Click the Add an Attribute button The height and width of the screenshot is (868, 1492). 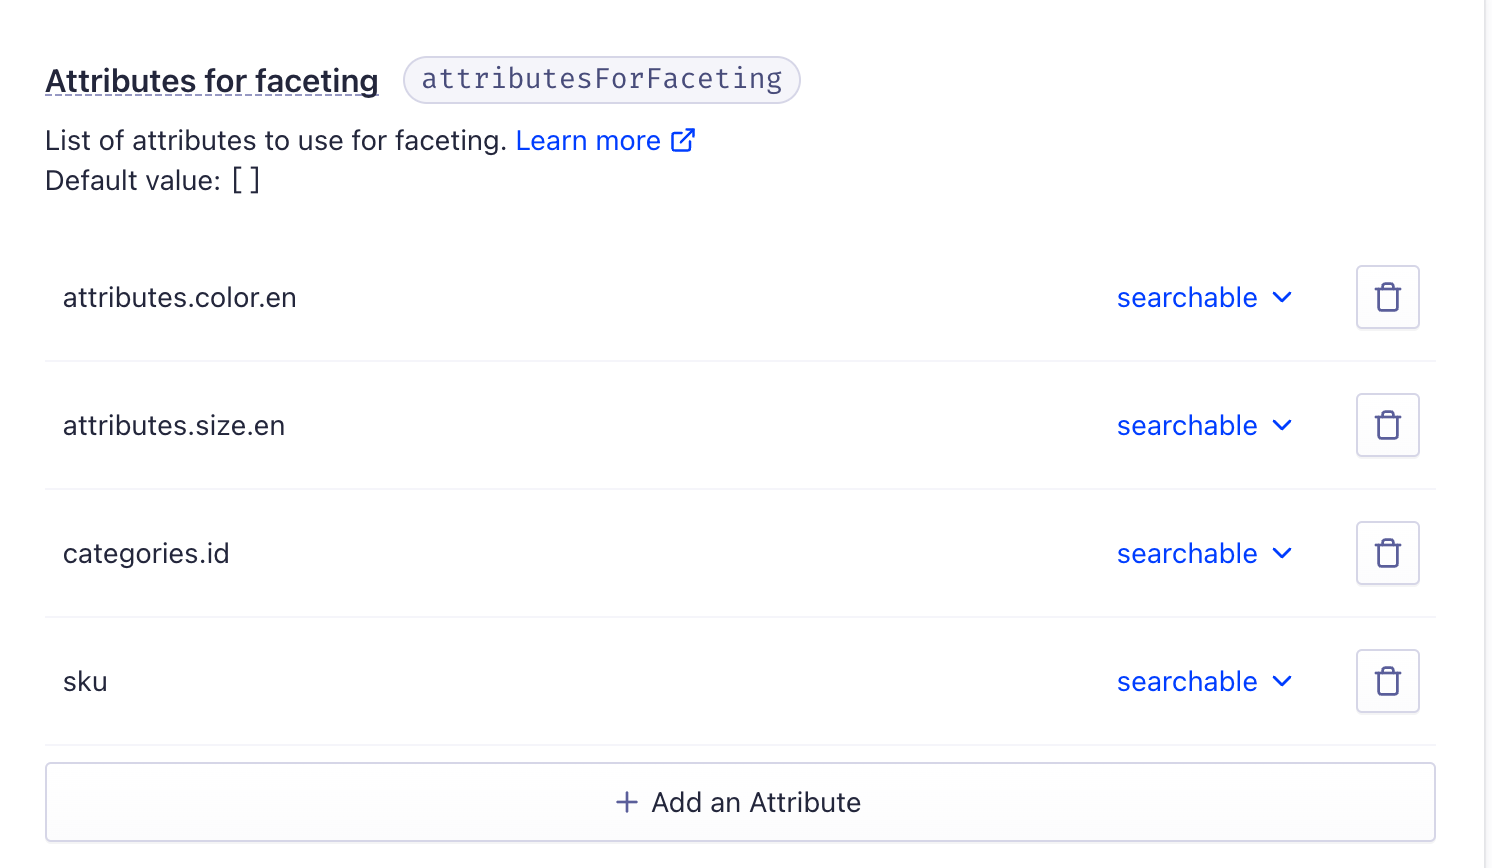(x=738, y=802)
